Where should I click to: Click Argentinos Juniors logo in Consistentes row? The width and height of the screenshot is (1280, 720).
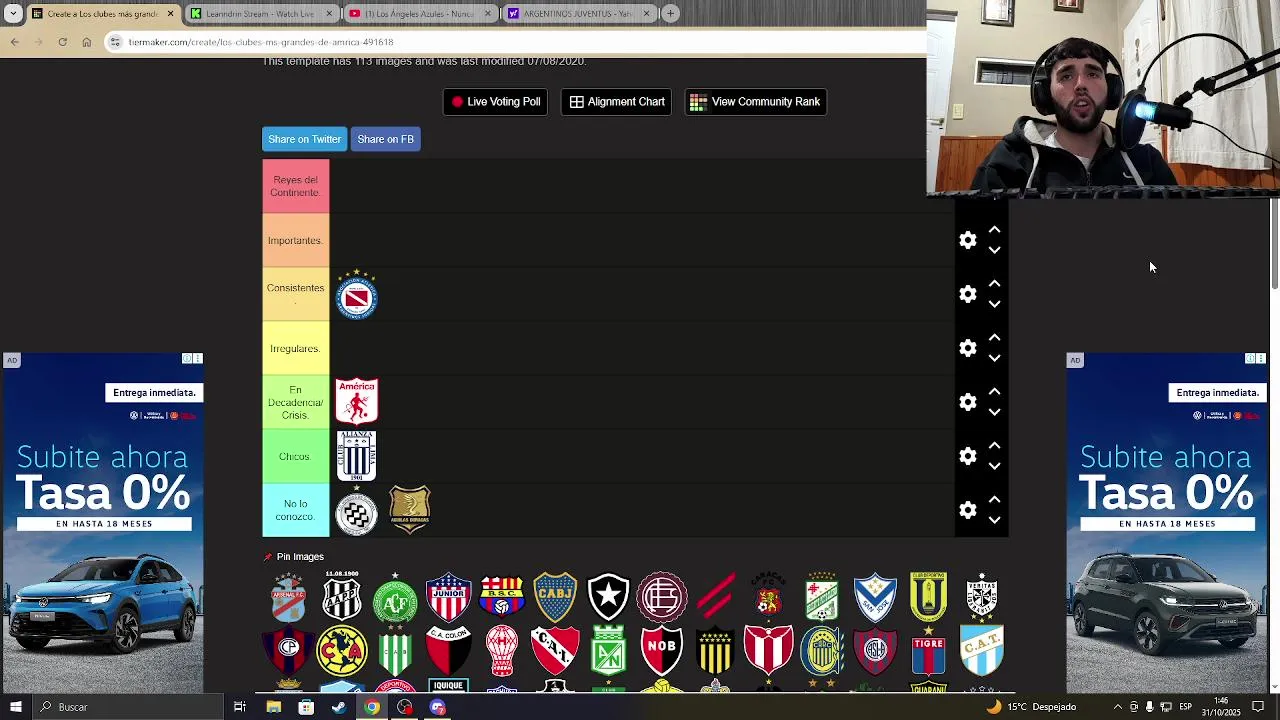tap(356, 295)
